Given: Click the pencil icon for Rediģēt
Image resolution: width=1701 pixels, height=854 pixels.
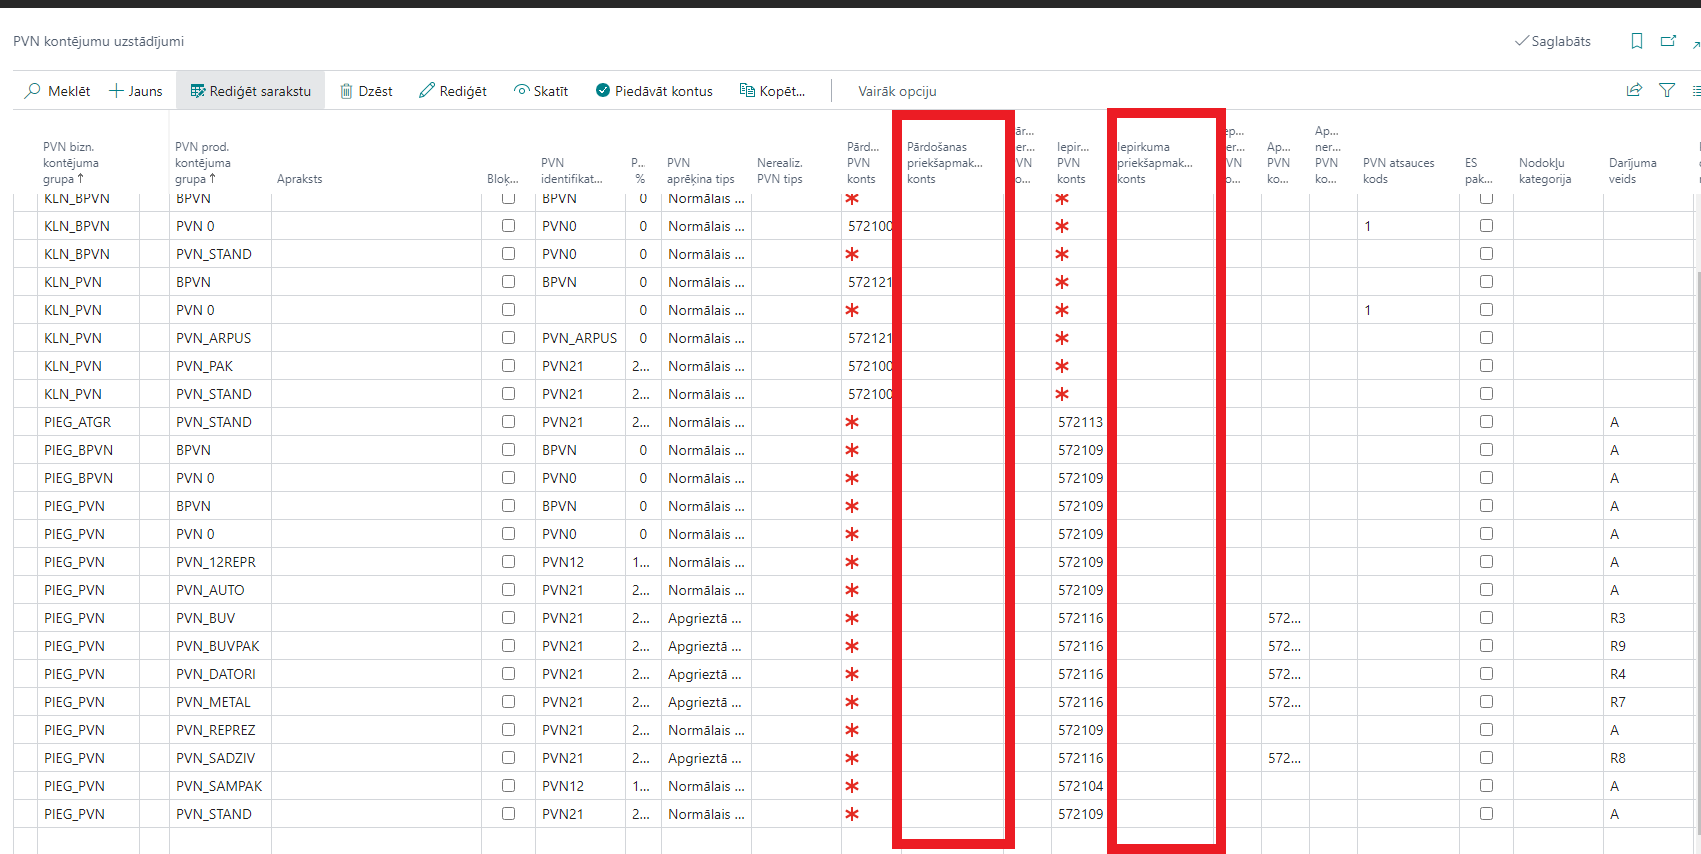Looking at the screenshot, I should click(427, 91).
